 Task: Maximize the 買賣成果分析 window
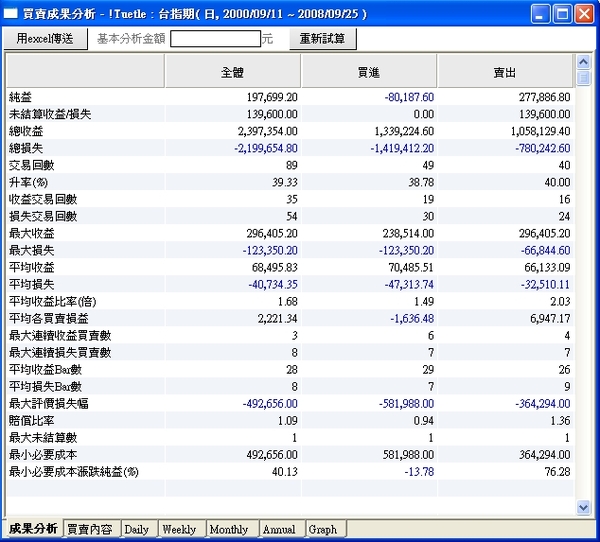click(562, 15)
